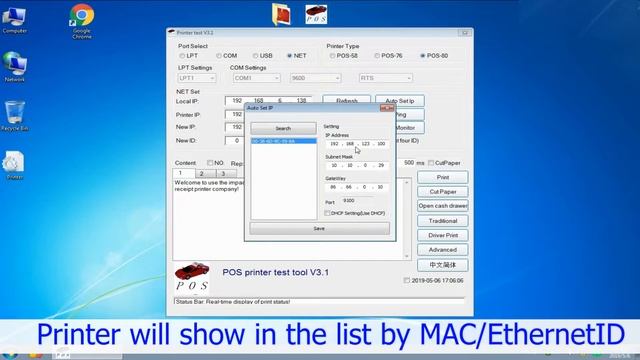The width and height of the screenshot is (640, 360).
Task: Switch language with the 中文简体 button
Action: coord(442,265)
